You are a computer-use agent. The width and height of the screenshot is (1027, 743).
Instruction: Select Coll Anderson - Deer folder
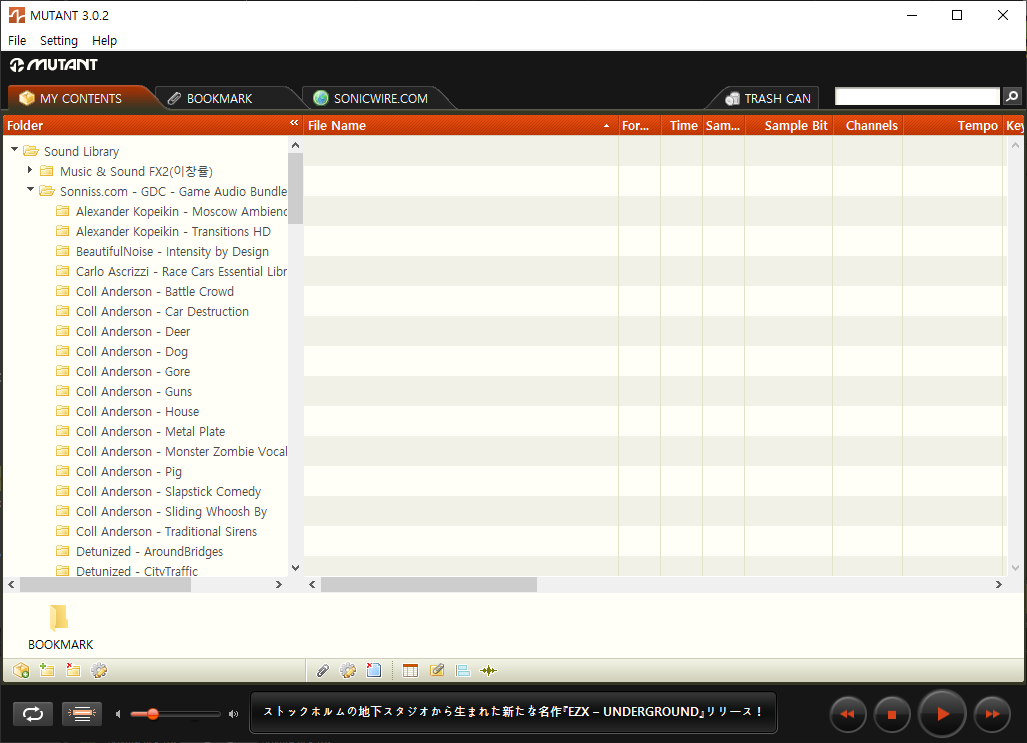coord(133,332)
